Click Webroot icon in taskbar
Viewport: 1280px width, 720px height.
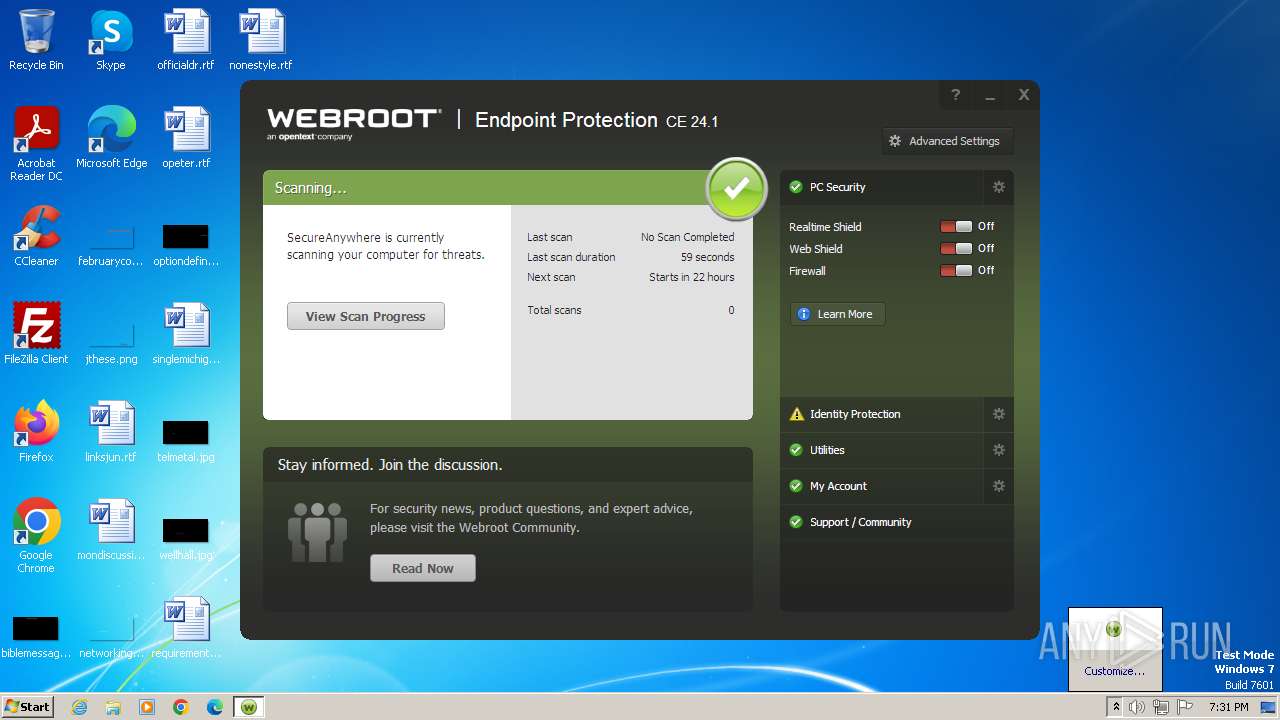[x=249, y=707]
